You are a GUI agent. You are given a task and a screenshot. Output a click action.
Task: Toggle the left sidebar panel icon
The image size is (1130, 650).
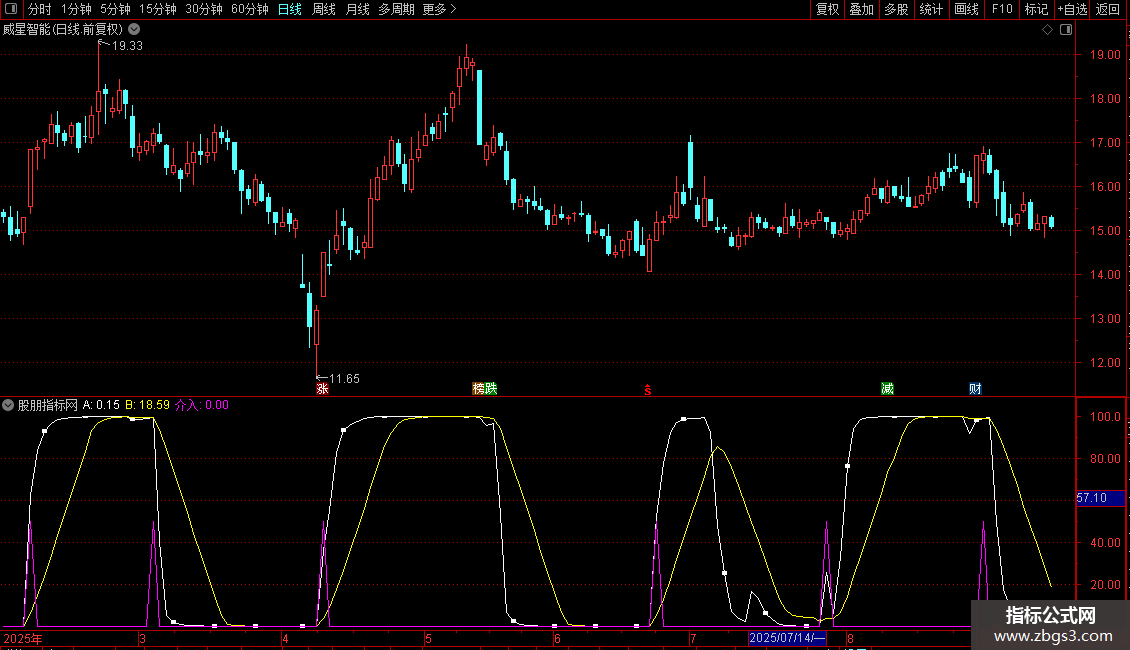click(x=10, y=9)
